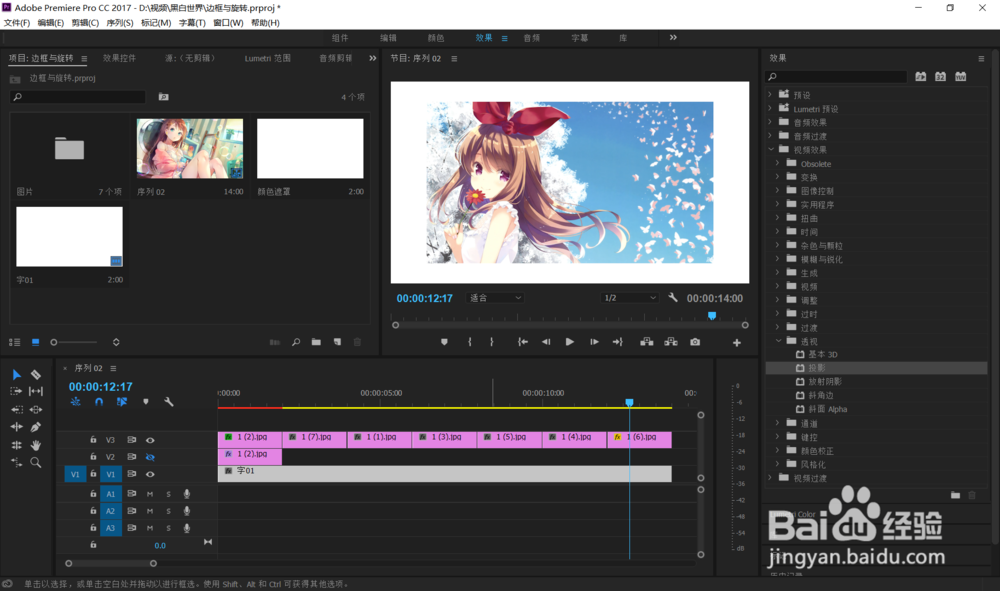This screenshot has width=1000, height=591.
Task: Toggle V2 track output eye
Action: (x=151, y=457)
